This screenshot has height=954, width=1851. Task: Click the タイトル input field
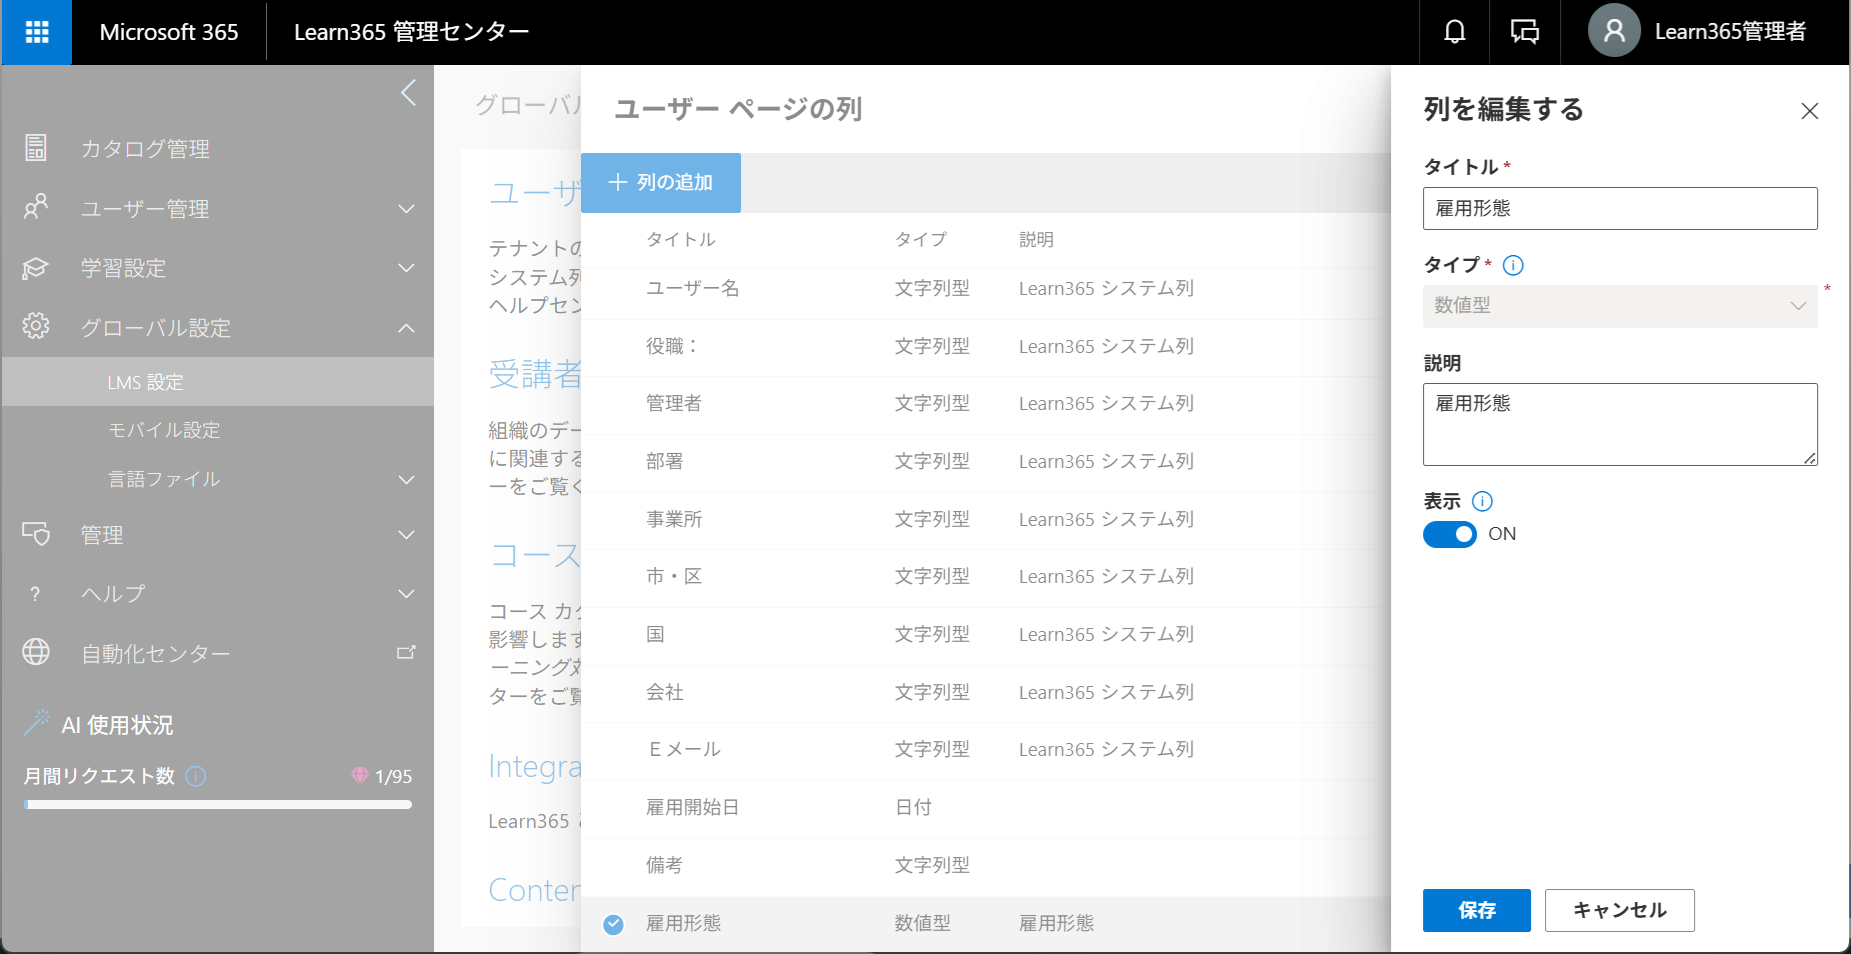[x=1620, y=208]
